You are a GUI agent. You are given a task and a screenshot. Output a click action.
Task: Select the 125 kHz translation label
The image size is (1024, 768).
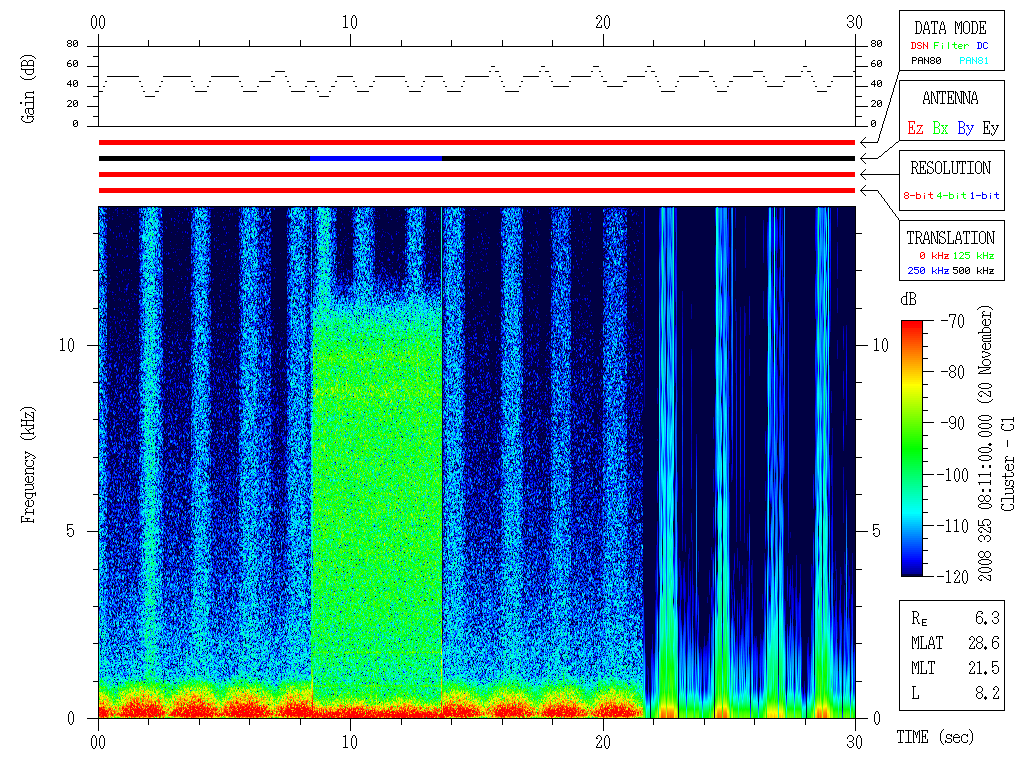pyautogui.click(x=972, y=256)
